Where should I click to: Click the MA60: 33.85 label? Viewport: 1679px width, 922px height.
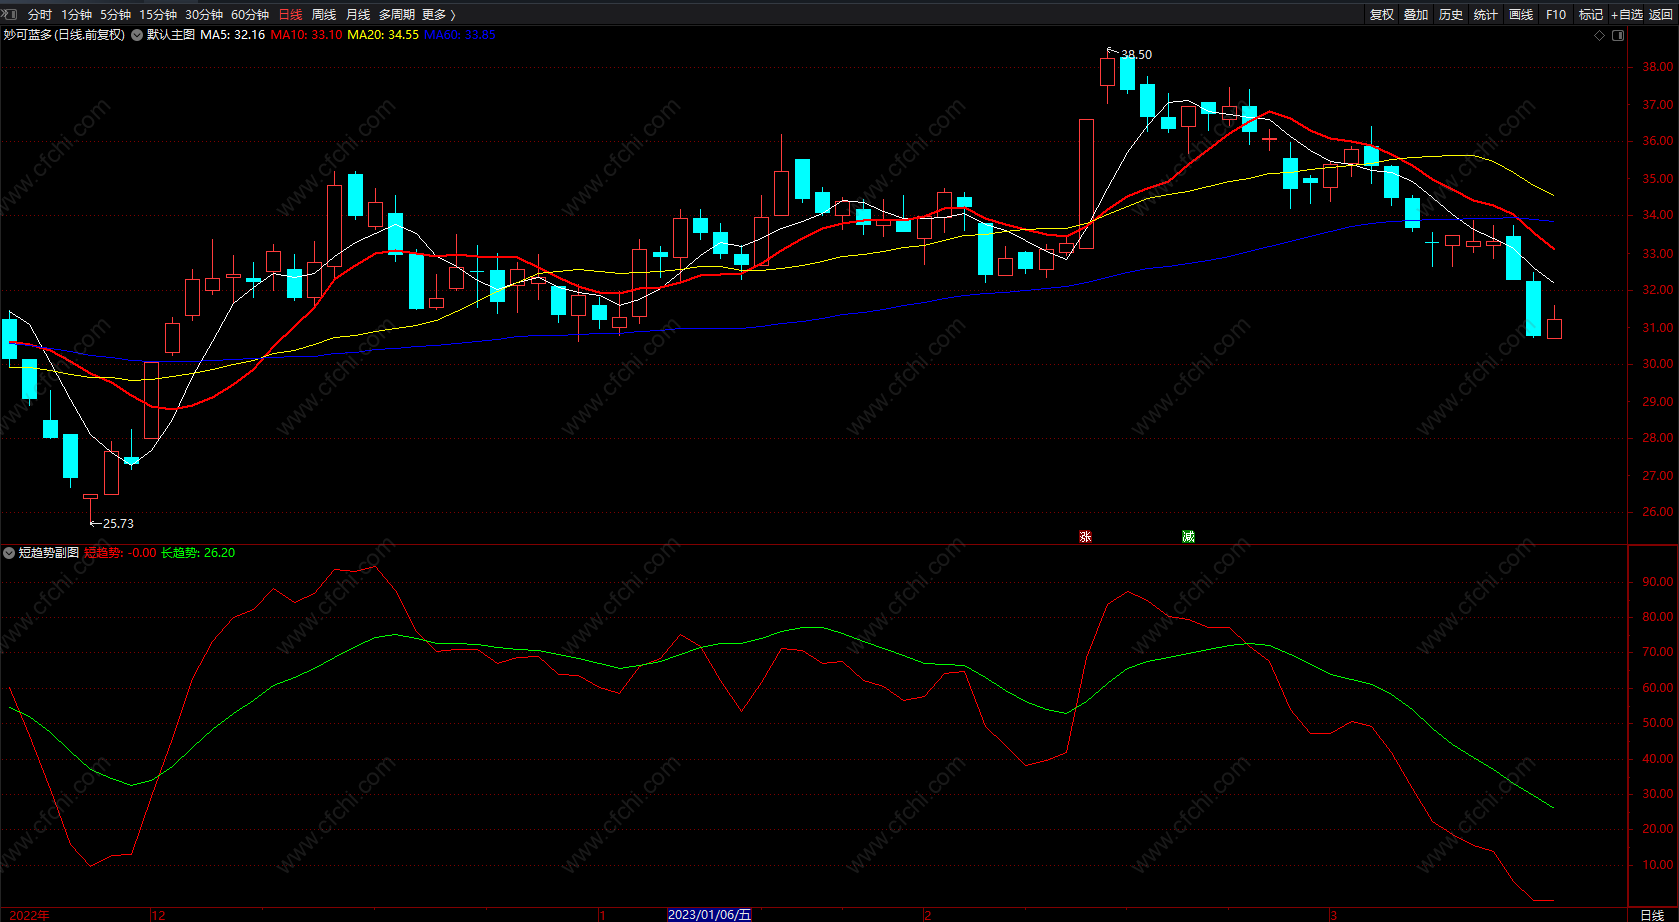point(460,35)
